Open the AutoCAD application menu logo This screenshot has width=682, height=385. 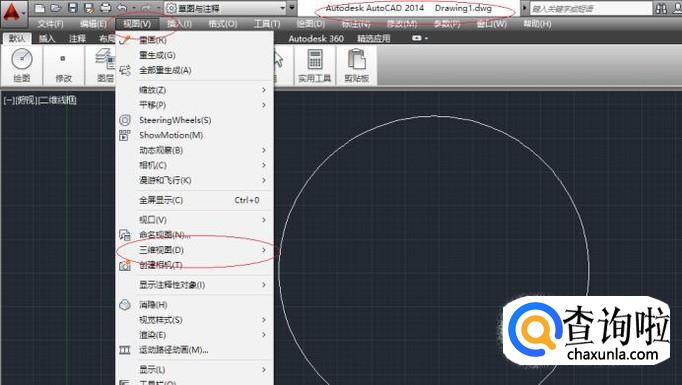tap(13, 13)
